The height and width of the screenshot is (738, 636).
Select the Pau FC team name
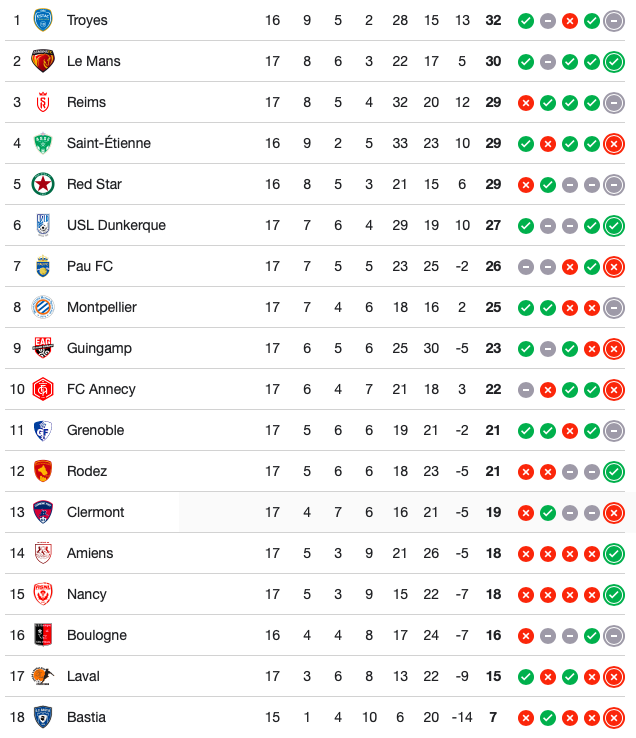90,266
